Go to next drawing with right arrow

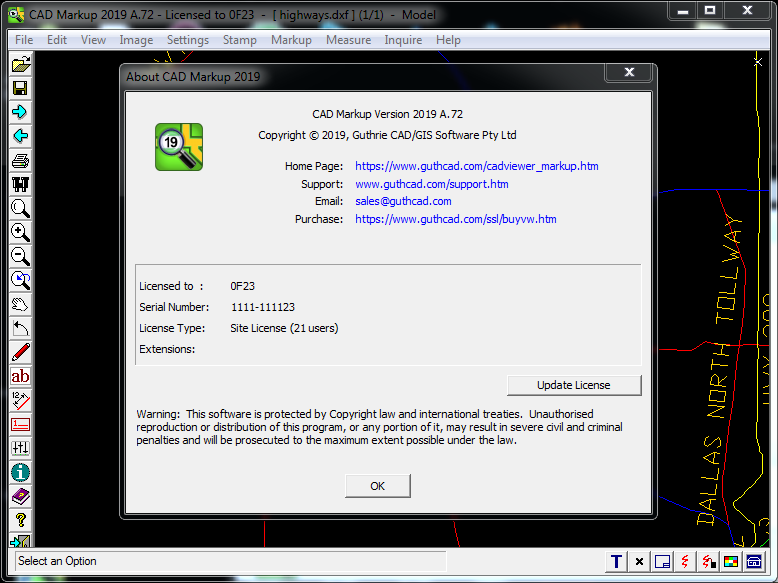(x=20, y=112)
